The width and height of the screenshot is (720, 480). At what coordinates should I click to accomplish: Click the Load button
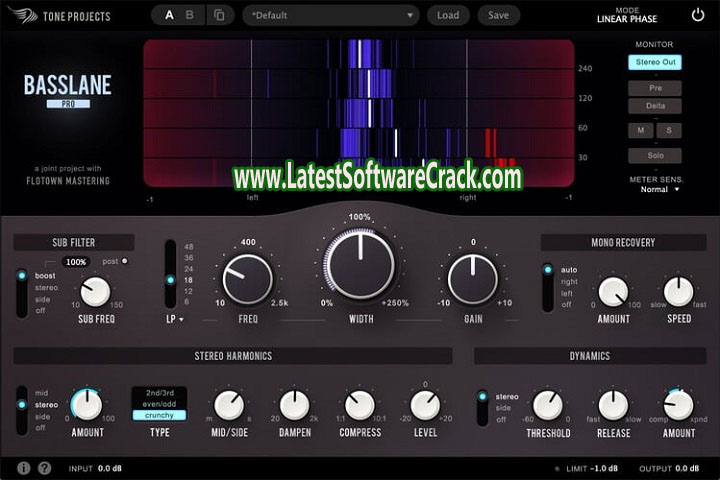coord(448,15)
